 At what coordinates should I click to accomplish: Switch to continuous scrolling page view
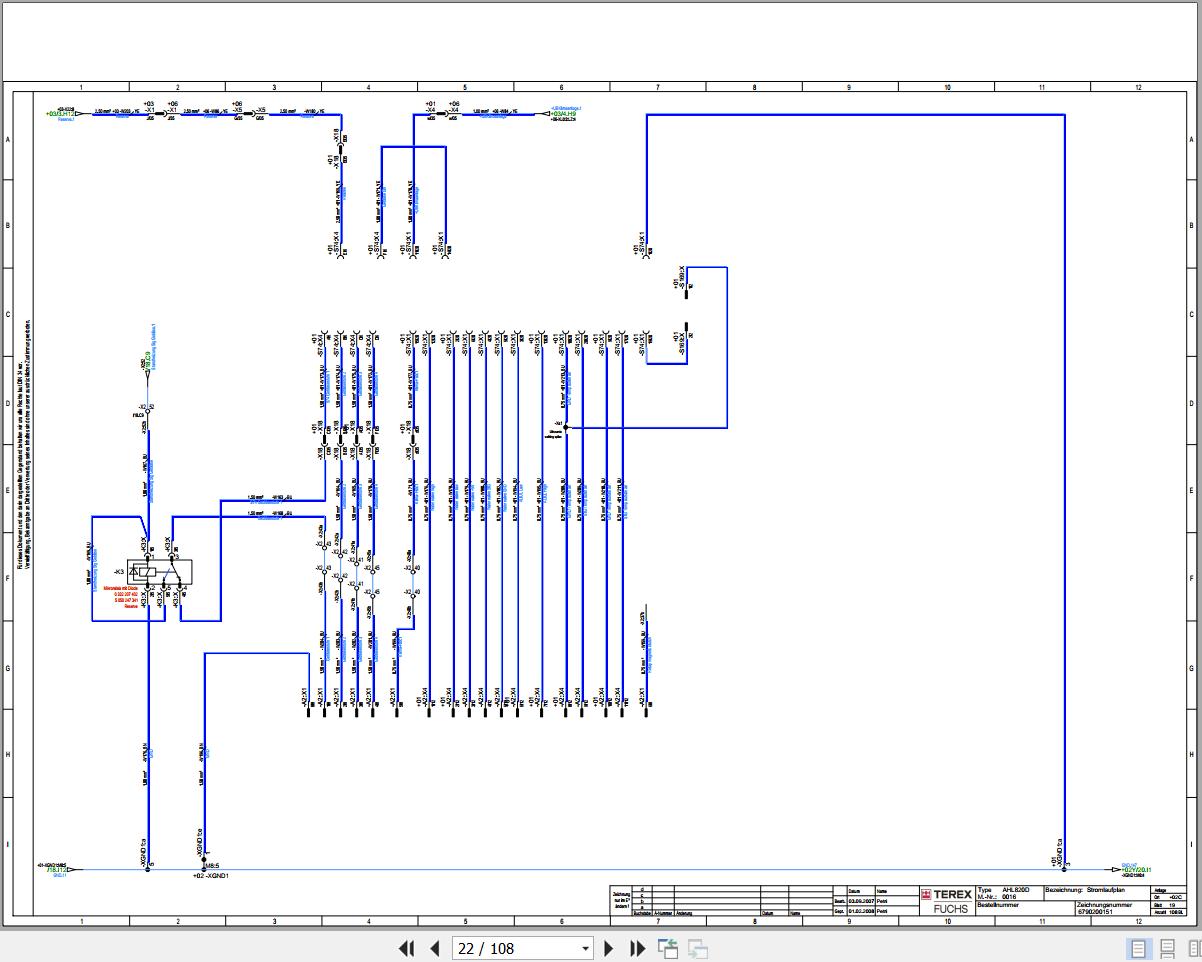(x=1167, y=949)
